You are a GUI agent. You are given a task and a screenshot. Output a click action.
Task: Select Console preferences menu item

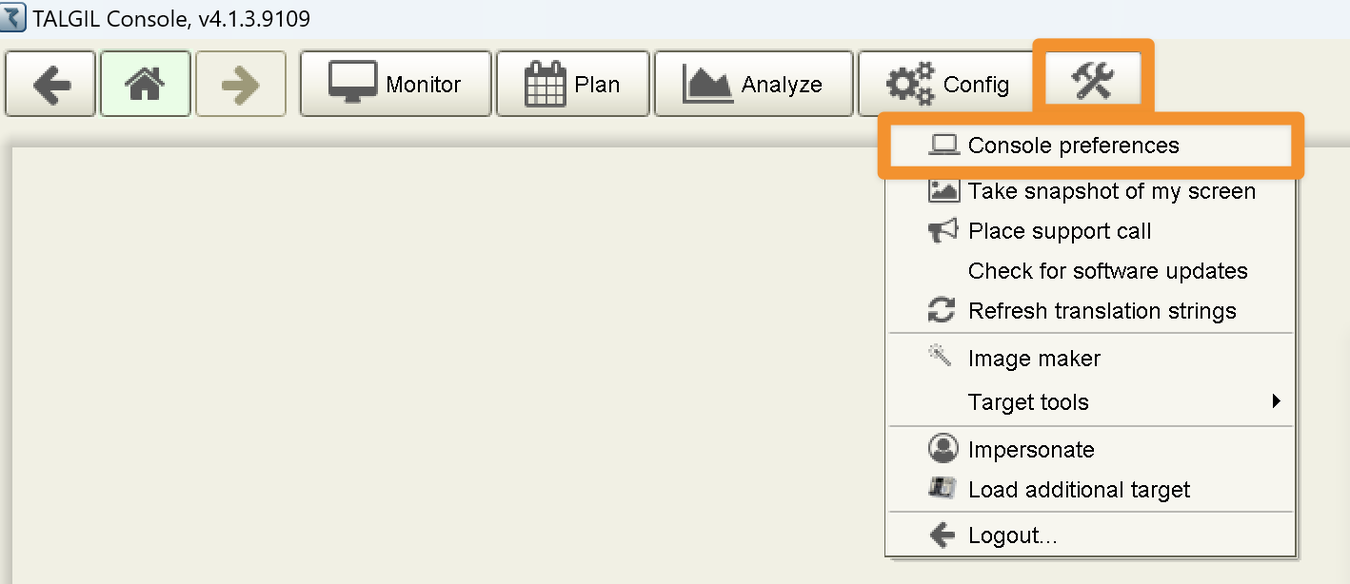pyautogui.click(x=1091, y=146)
